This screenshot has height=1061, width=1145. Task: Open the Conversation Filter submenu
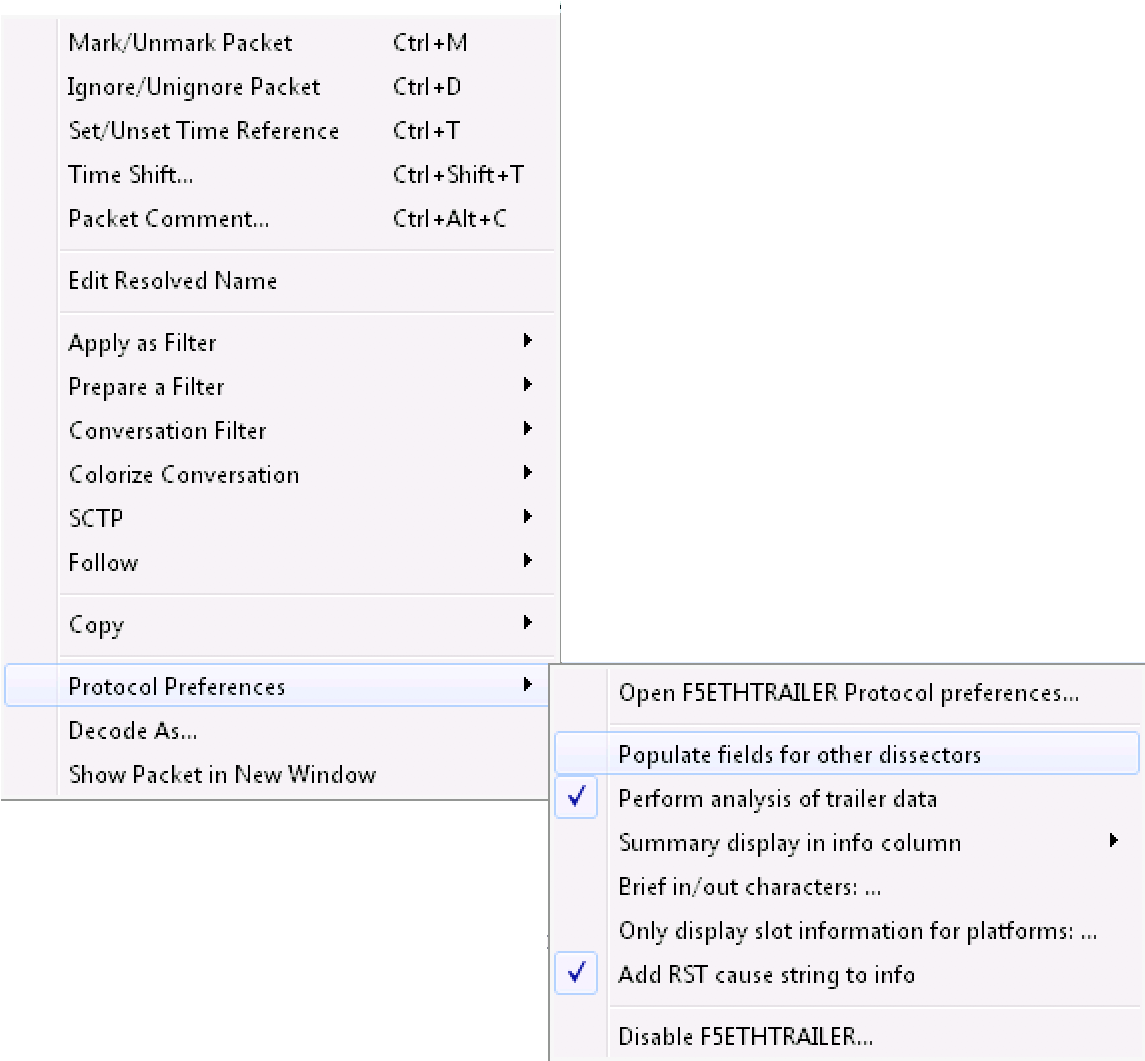(280, 430)
